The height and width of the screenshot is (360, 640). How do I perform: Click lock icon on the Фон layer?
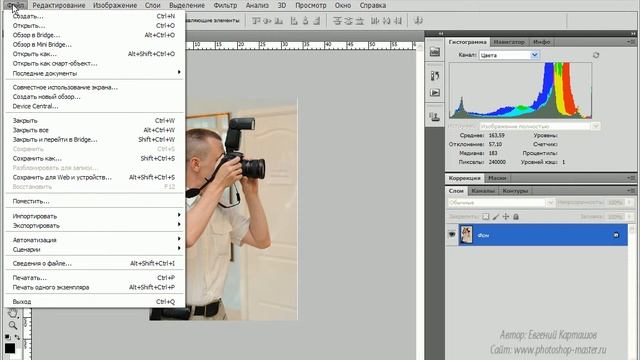(616, 235)
